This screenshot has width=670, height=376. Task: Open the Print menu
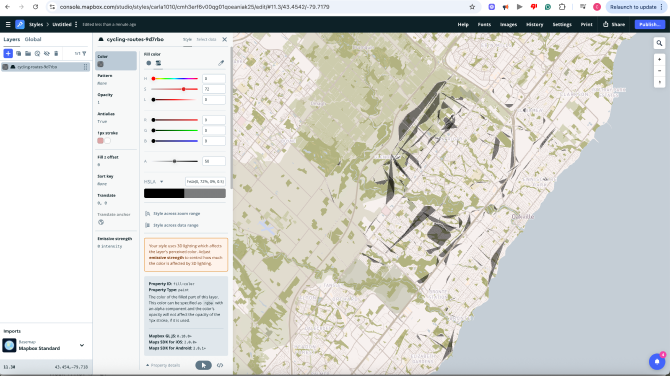586,24
